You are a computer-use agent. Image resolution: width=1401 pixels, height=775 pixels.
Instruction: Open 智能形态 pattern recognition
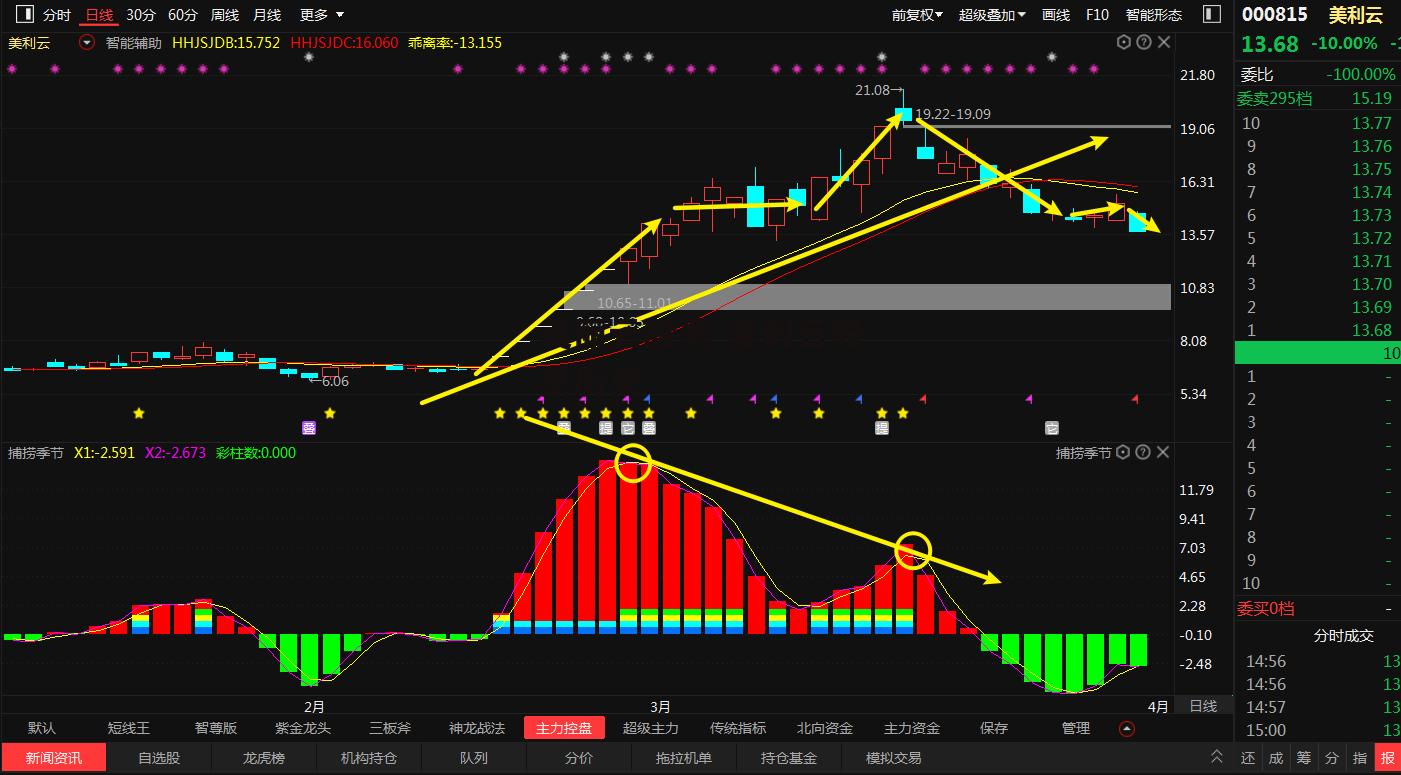(1154, 15)
